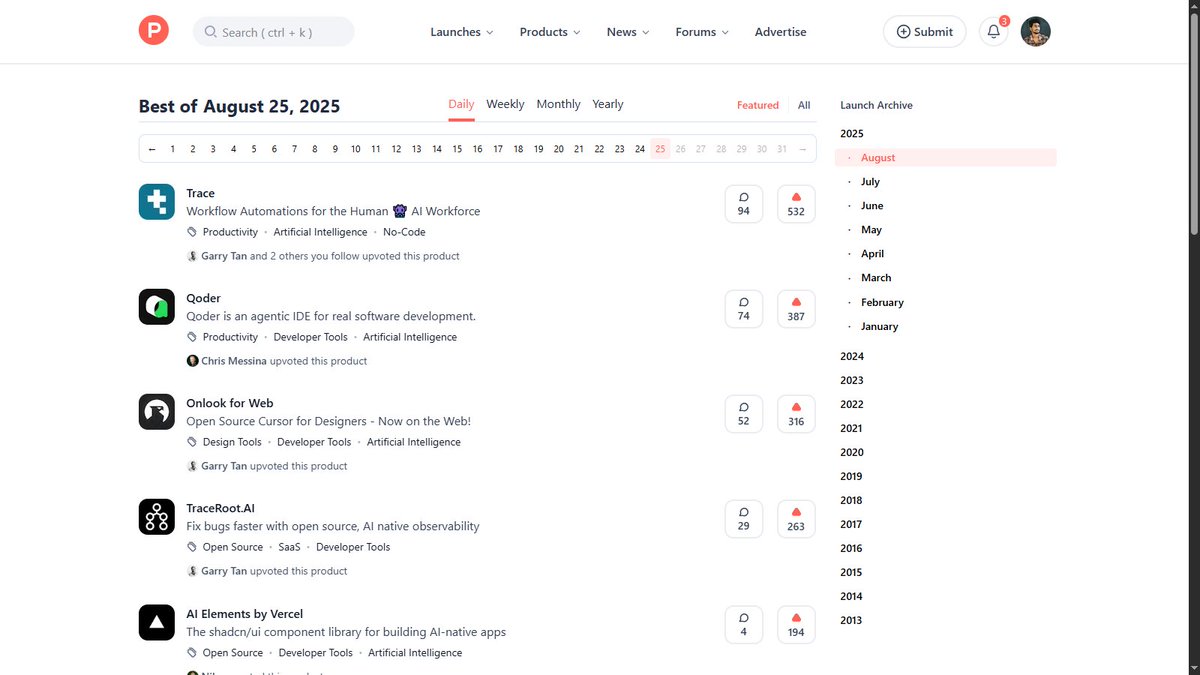The height and width of the screenshot is (675, 1200).
Task: Open Qoder's 74 comments
Action: [744, 308]
